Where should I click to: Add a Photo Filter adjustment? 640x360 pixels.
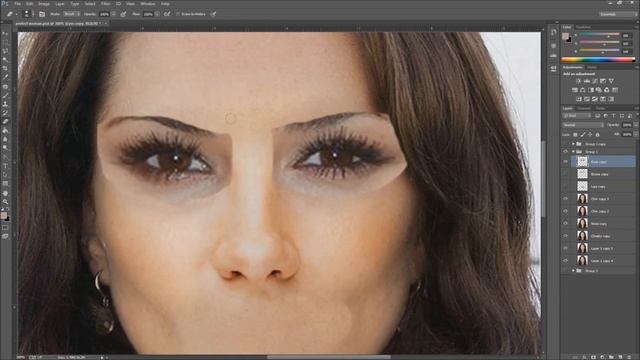coord(599,90)
